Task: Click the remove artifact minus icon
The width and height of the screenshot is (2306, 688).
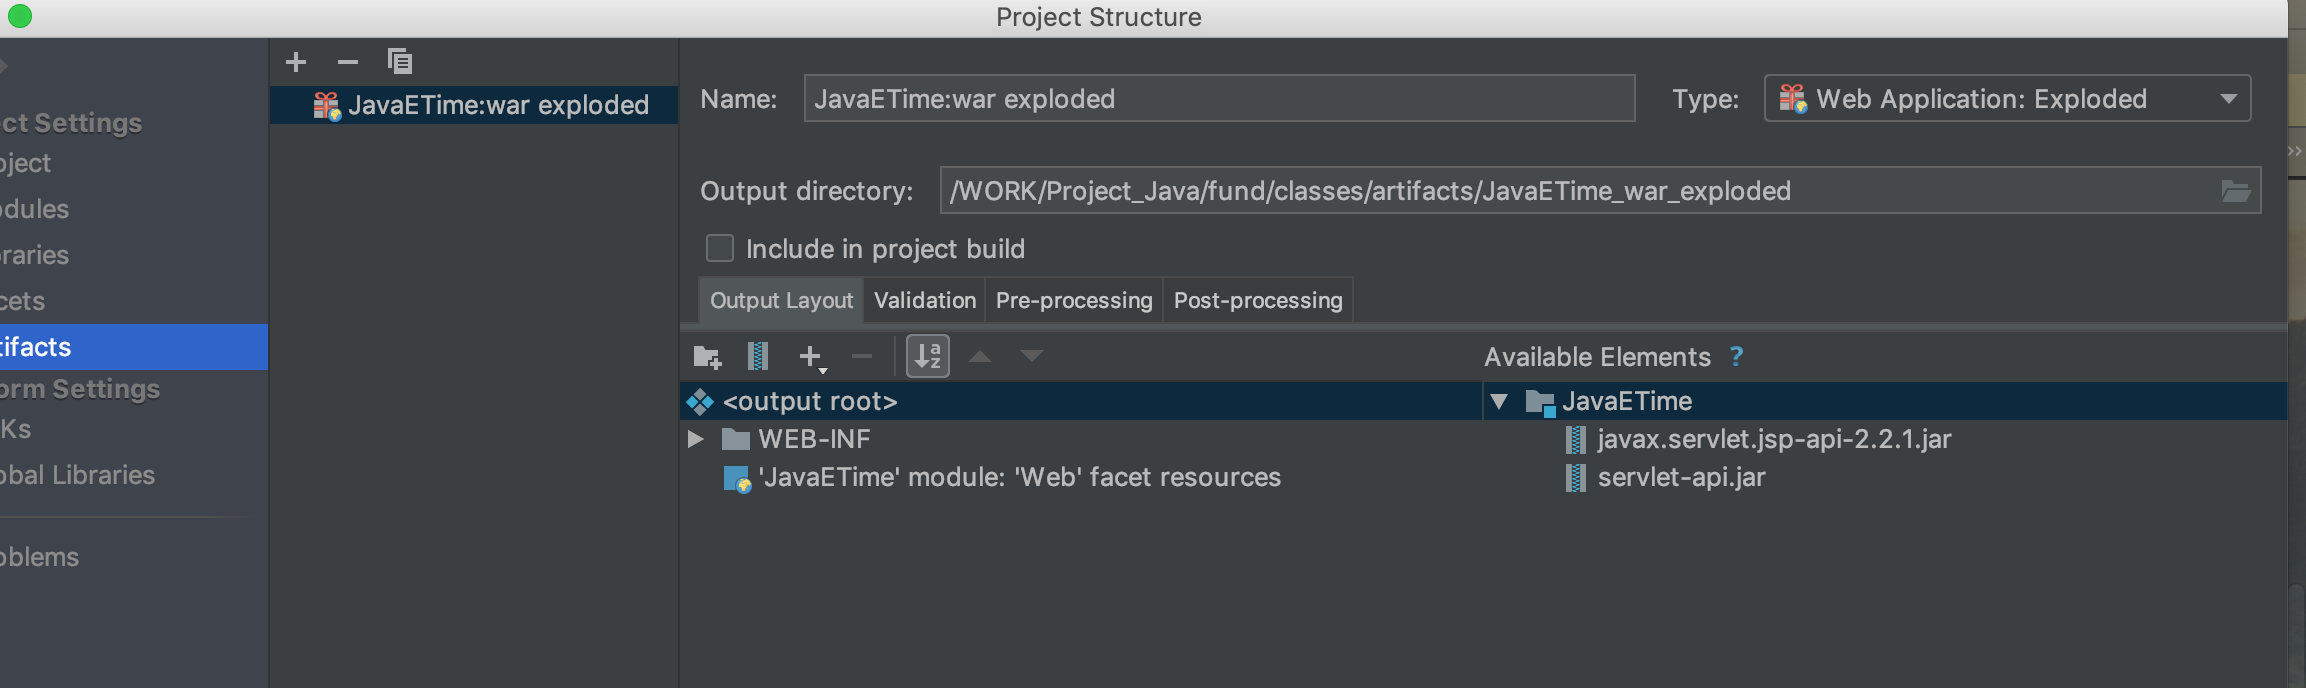Action: (348, 62)
